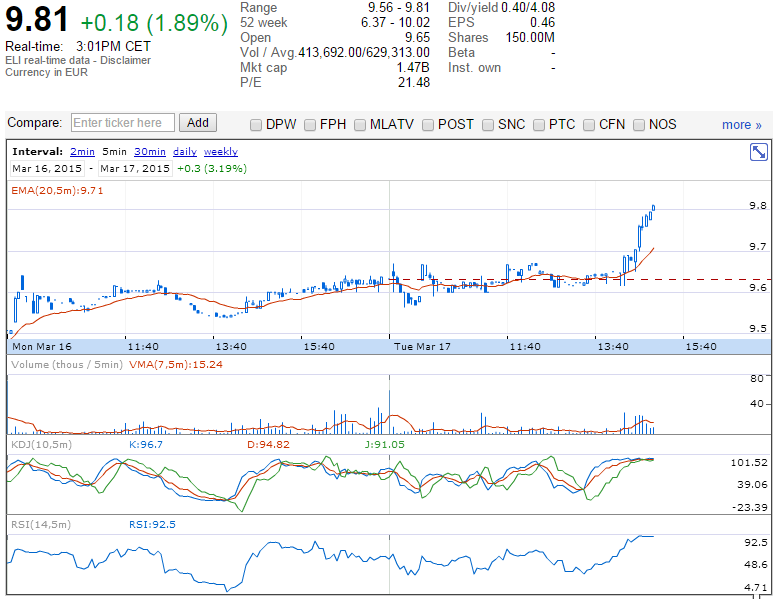776x599 pixels.
Task: Click the Div/yield value 0.40/4.08
Action: (x=528, y=7)
